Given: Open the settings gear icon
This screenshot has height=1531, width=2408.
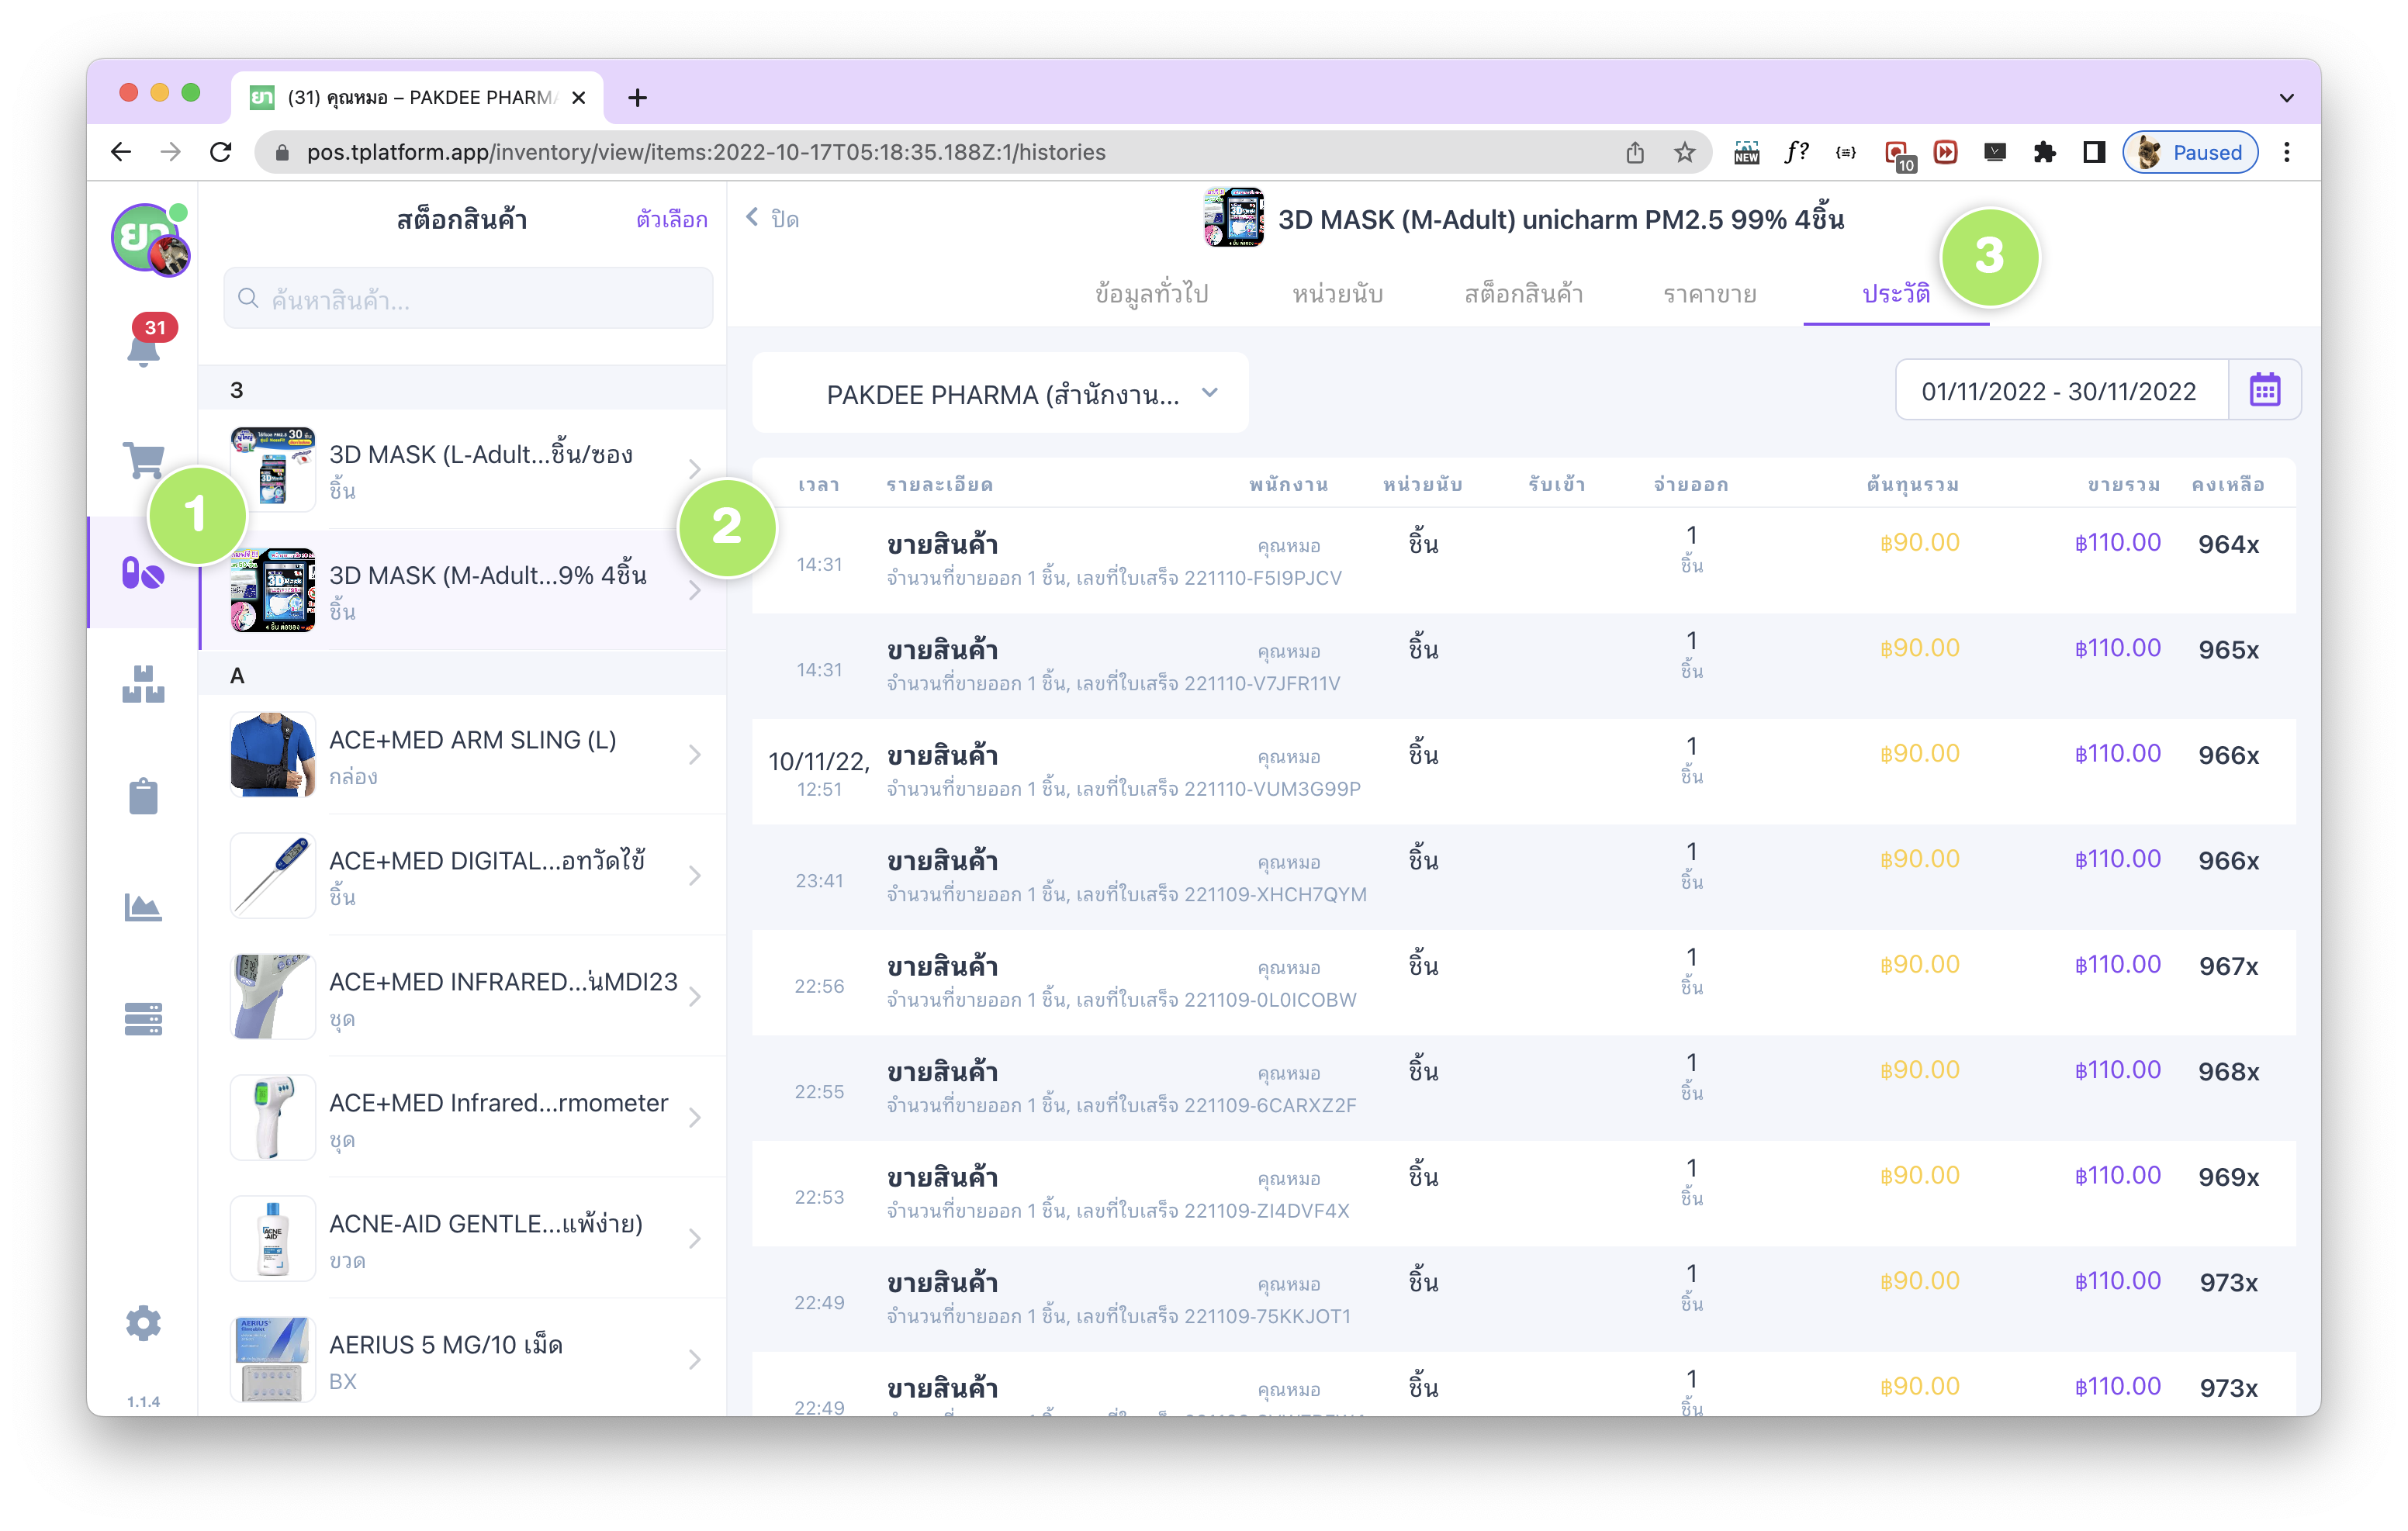Looking at the screenshot, I should click(143, 1323).
